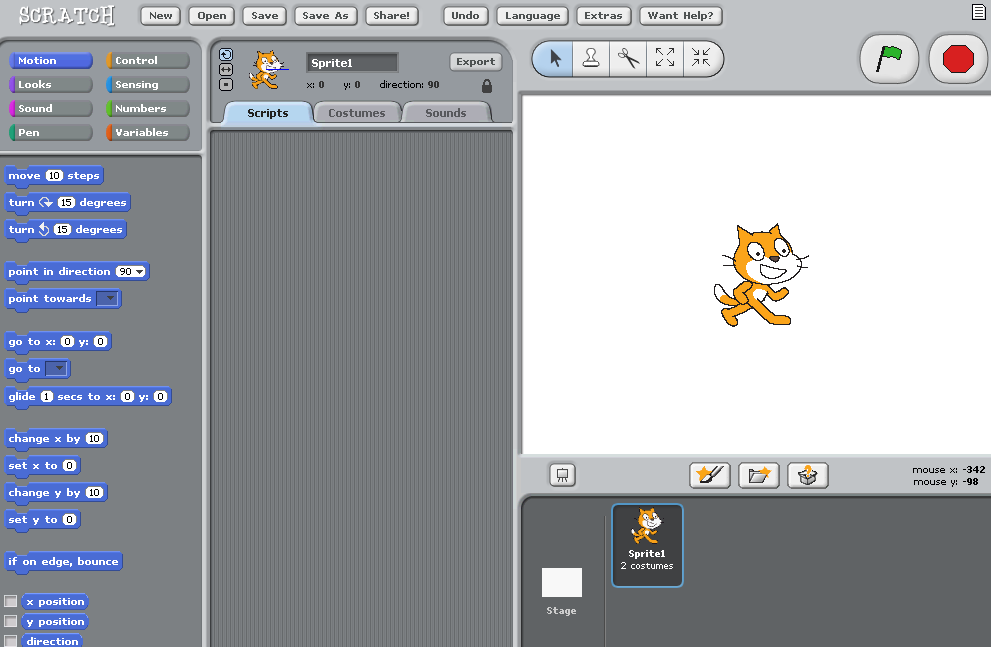Enable the direction checkbox
Viewport: 991px width, 647px height.
click(11, 641)
